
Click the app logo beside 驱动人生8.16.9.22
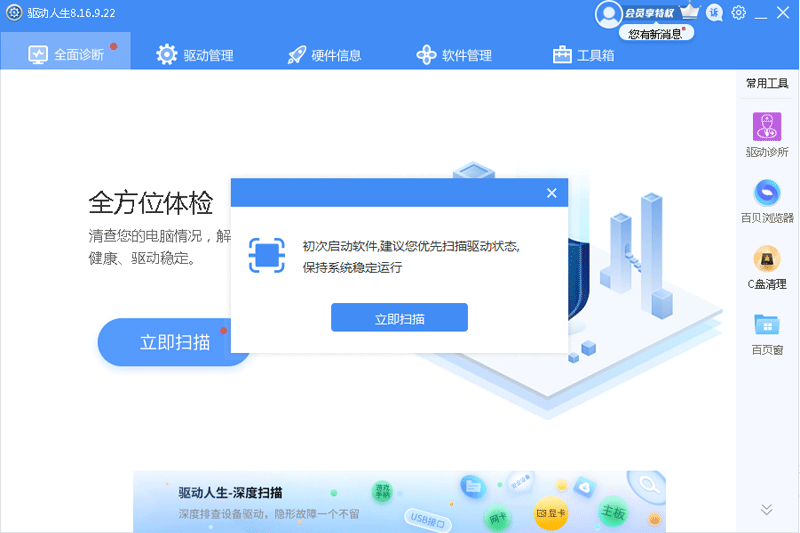(x=14, y=13)
